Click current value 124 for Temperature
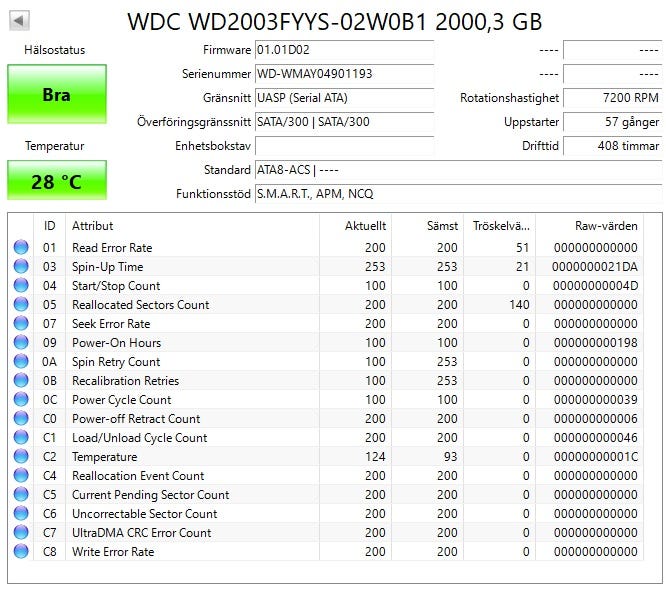 click(x=375, y=457)
